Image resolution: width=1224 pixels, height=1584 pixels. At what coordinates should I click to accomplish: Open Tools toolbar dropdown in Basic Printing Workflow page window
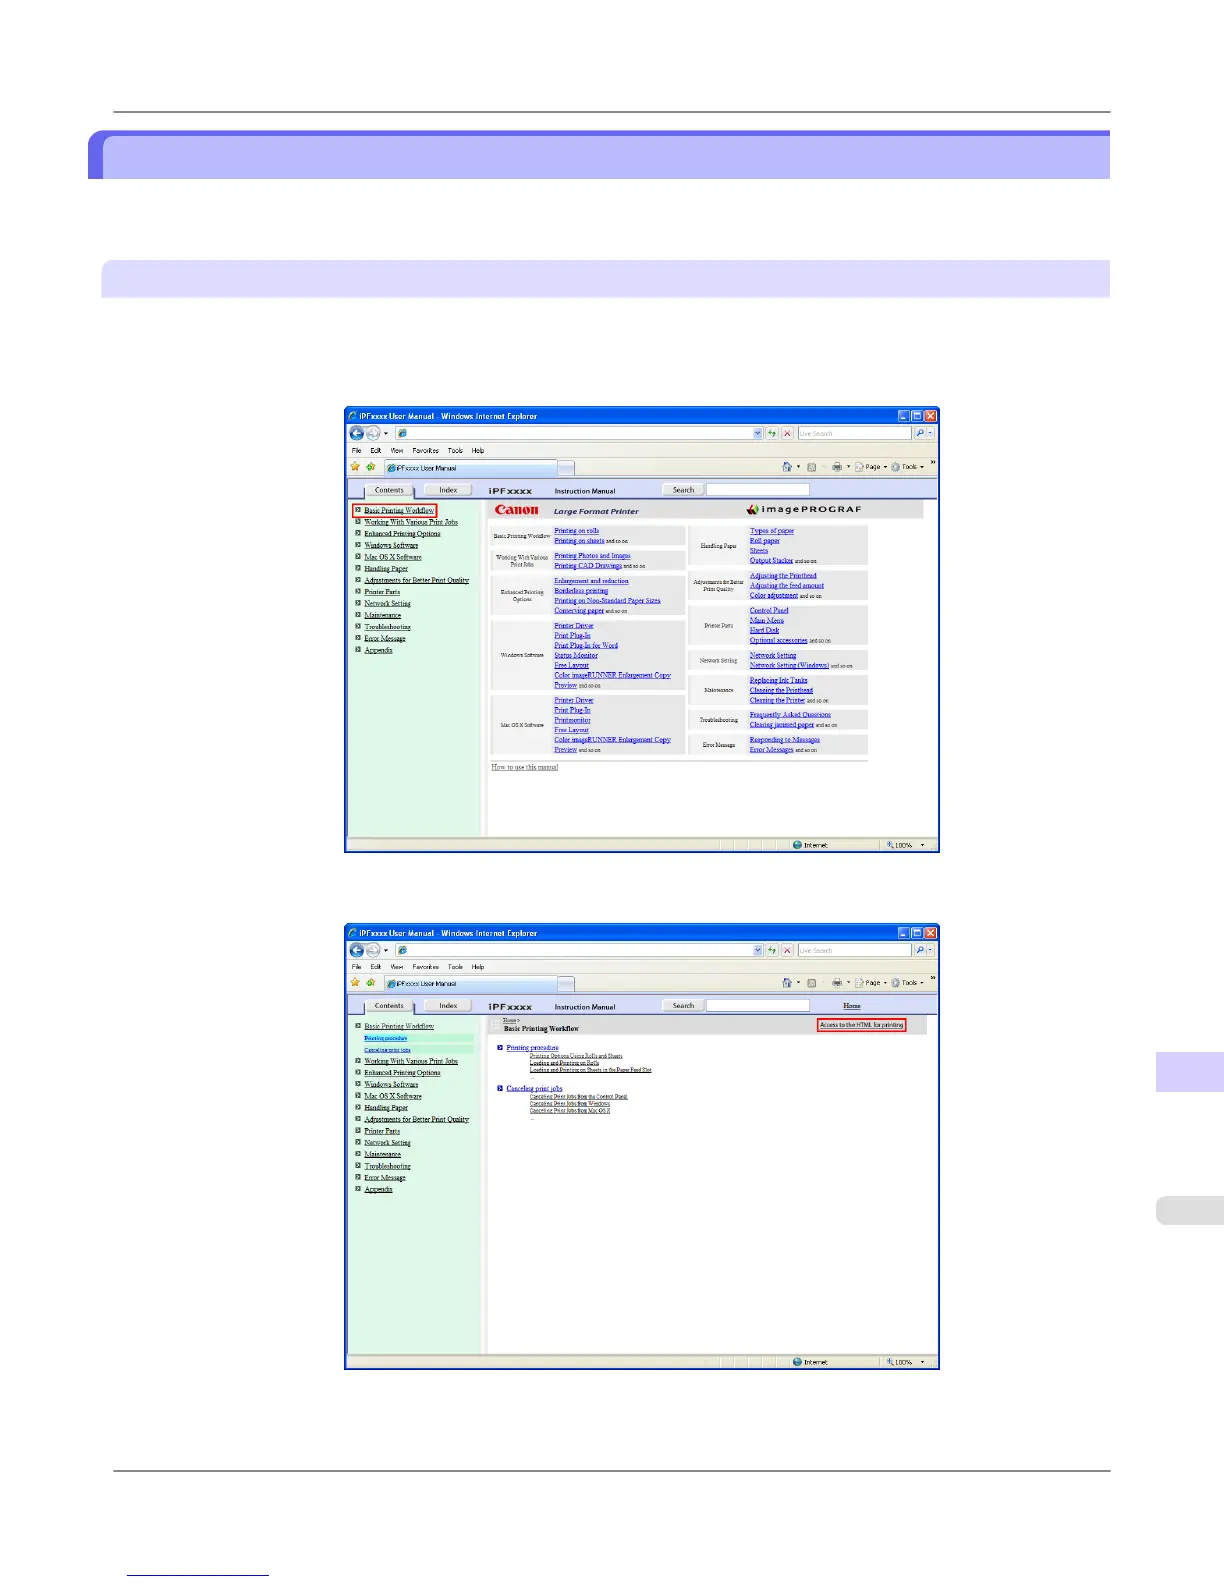908,983
